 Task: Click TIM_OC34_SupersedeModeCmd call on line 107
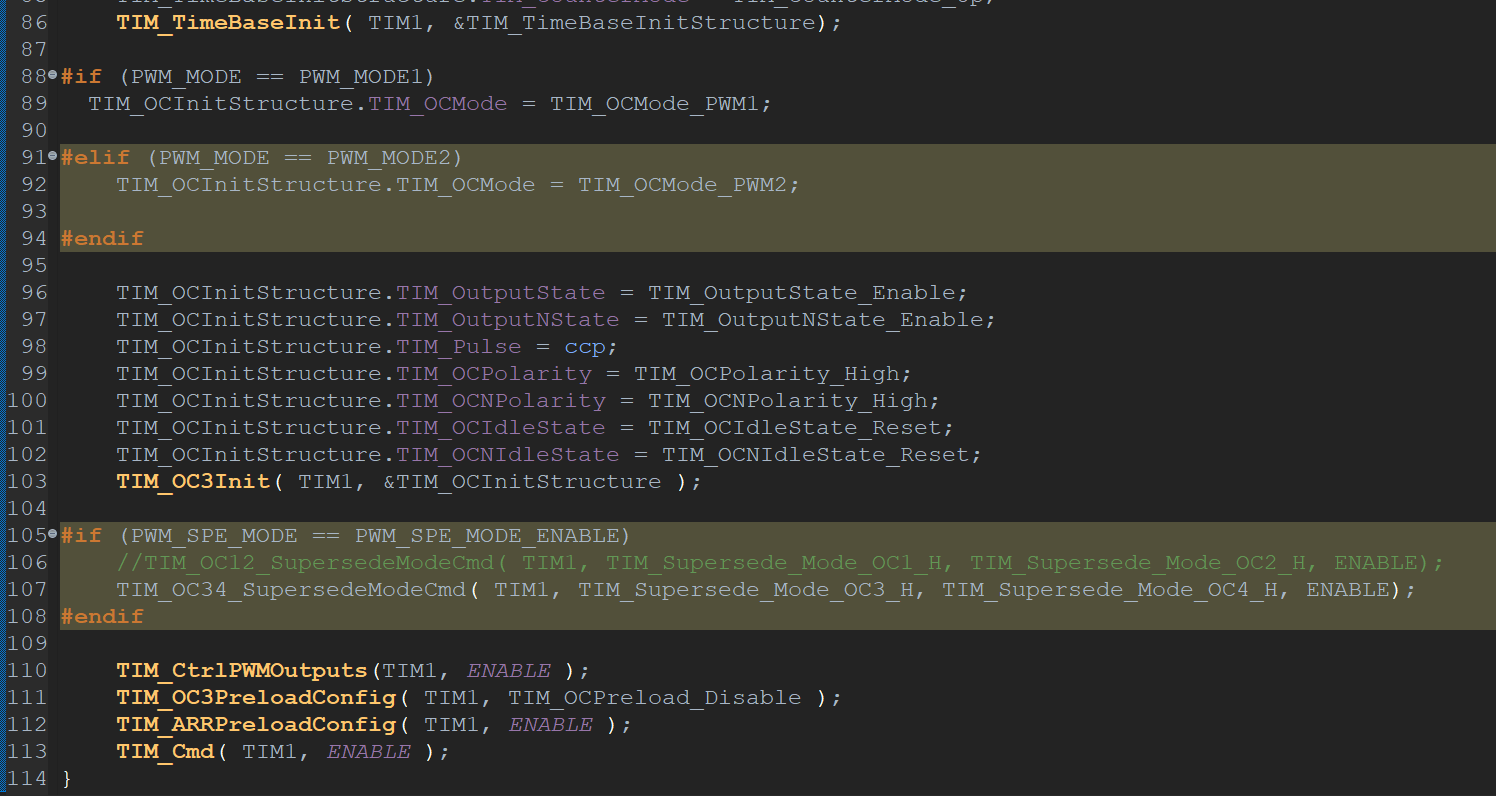(x=291, y=590)
